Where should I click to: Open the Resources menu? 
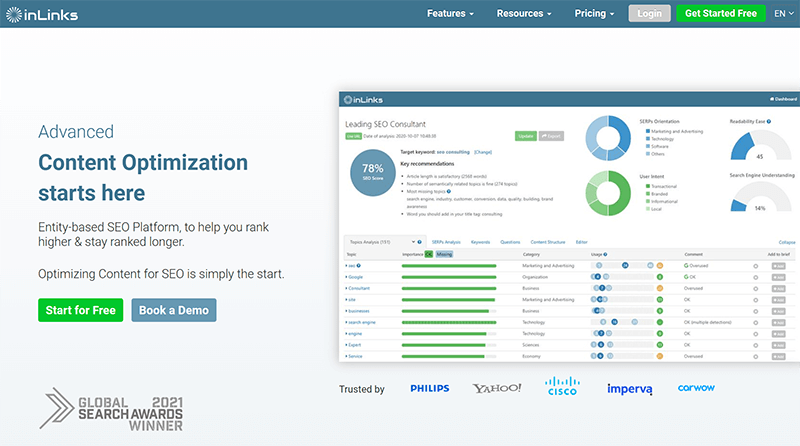524,14
